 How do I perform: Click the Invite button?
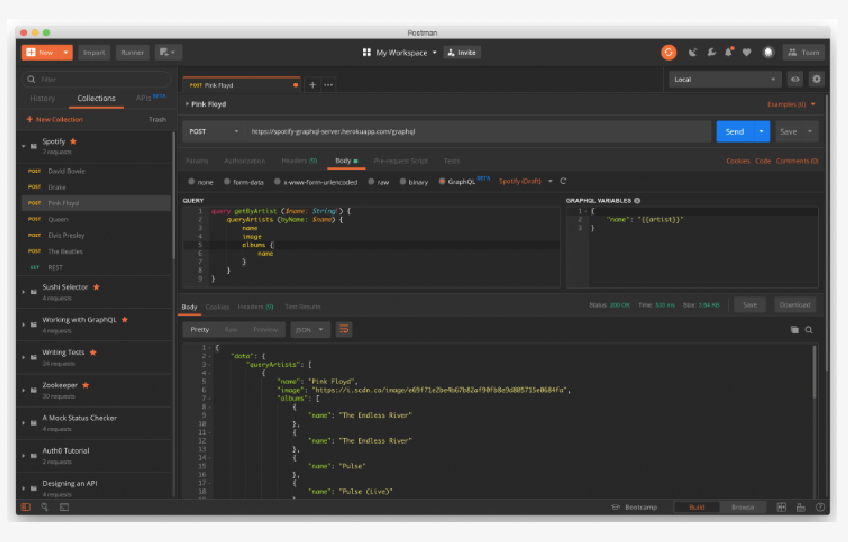[461, 52]
